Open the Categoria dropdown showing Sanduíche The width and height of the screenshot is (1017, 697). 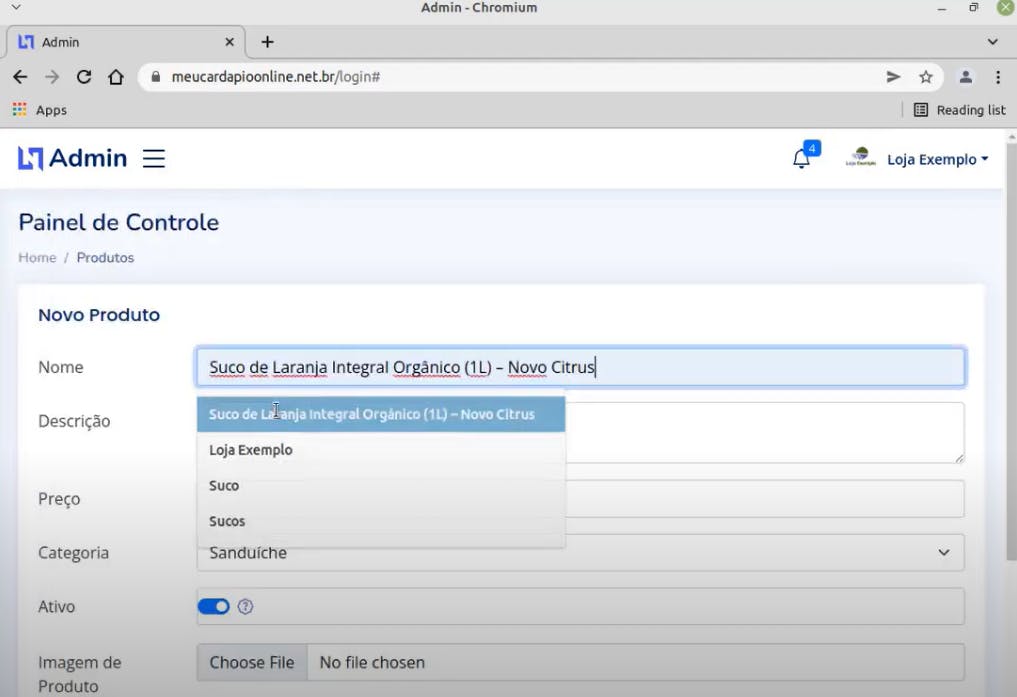580,553
